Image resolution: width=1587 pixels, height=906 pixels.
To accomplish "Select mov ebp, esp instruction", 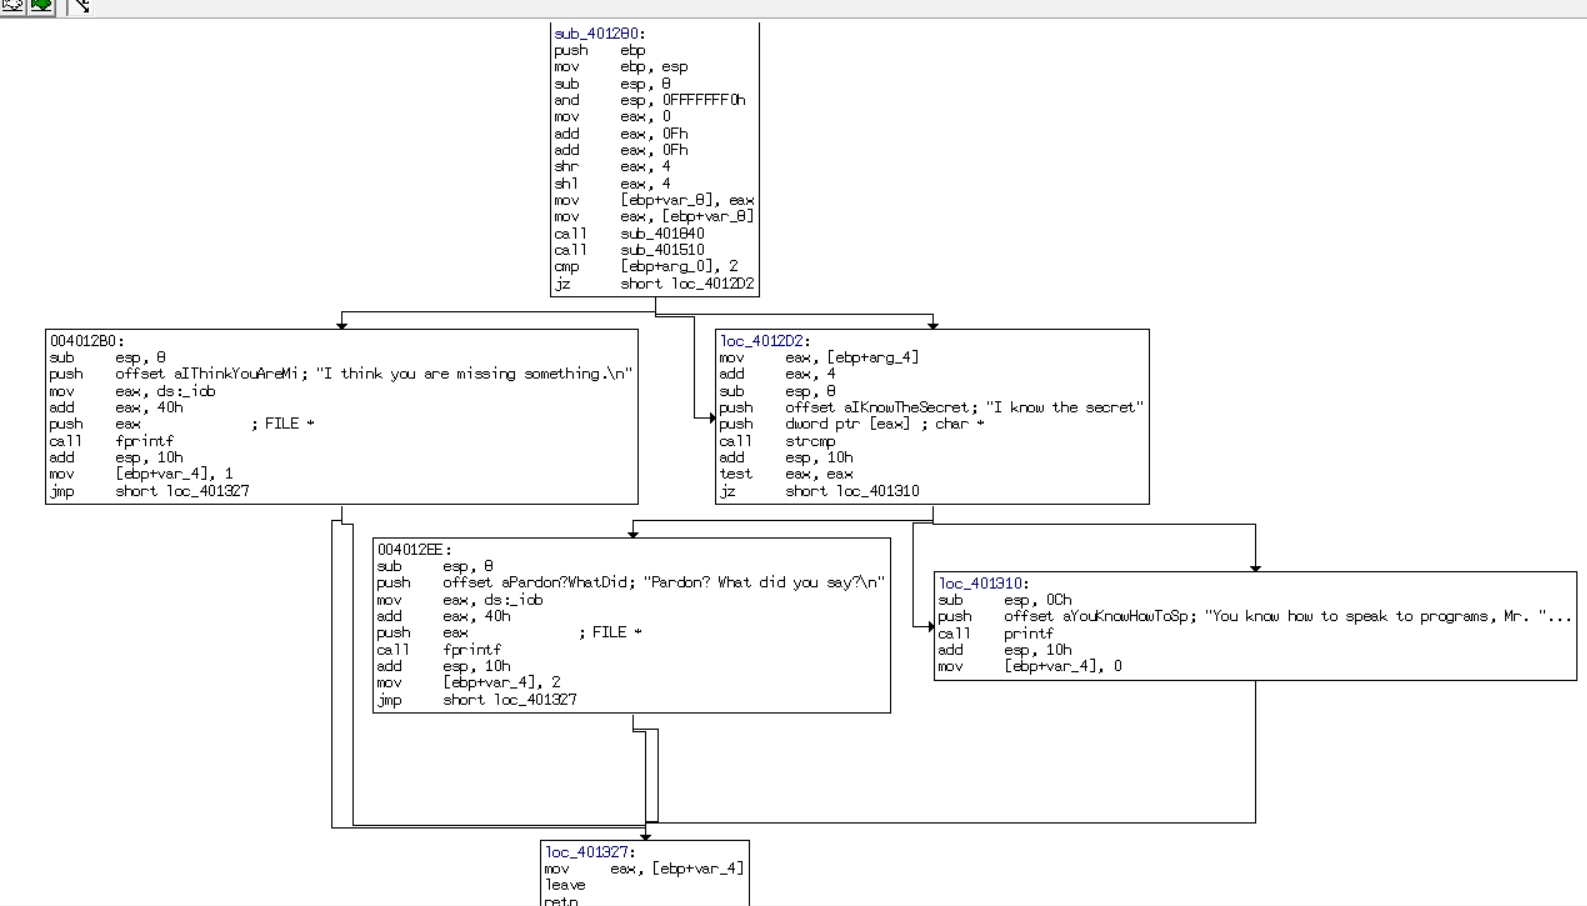I will (621, 67).
